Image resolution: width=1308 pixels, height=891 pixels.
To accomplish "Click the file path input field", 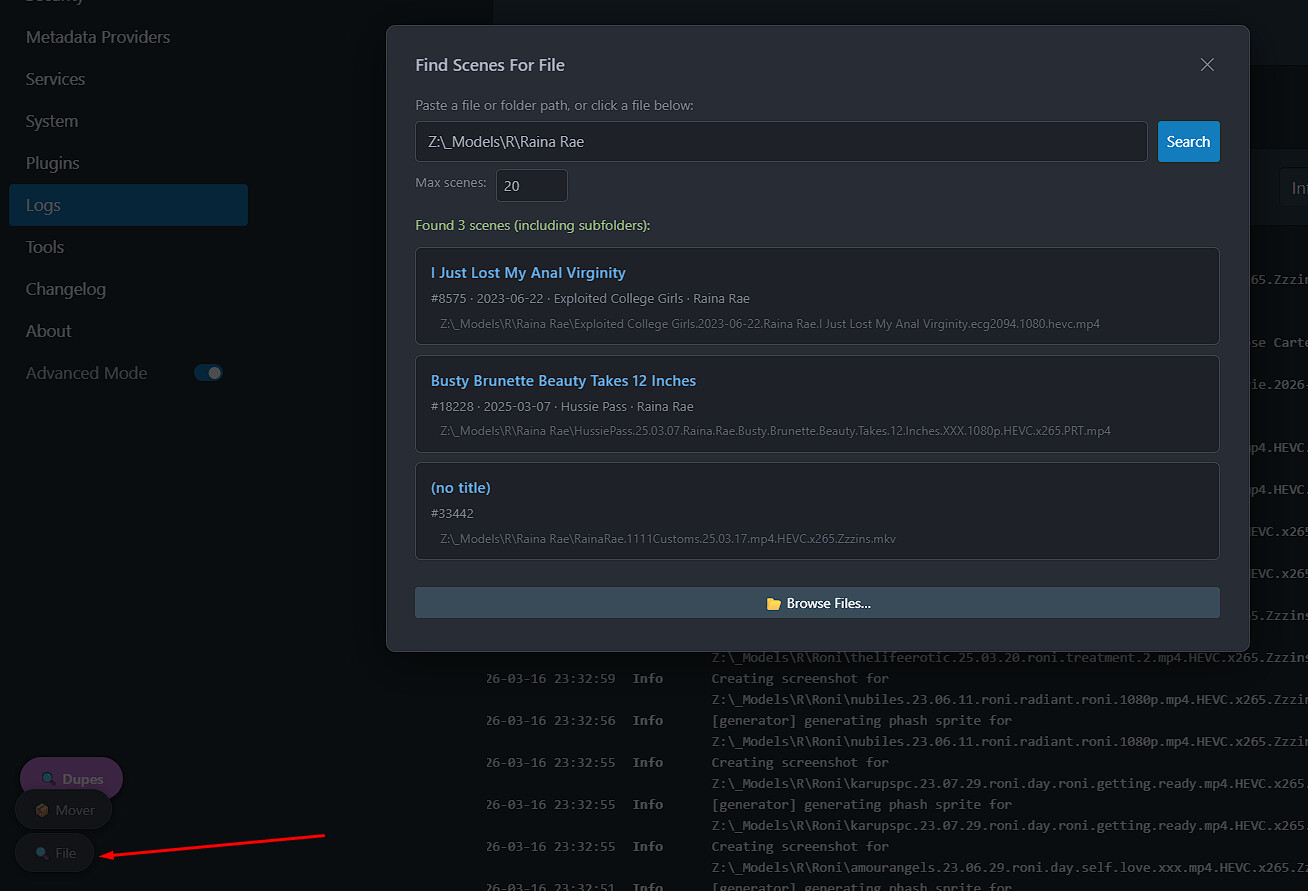I will [781, 142].
